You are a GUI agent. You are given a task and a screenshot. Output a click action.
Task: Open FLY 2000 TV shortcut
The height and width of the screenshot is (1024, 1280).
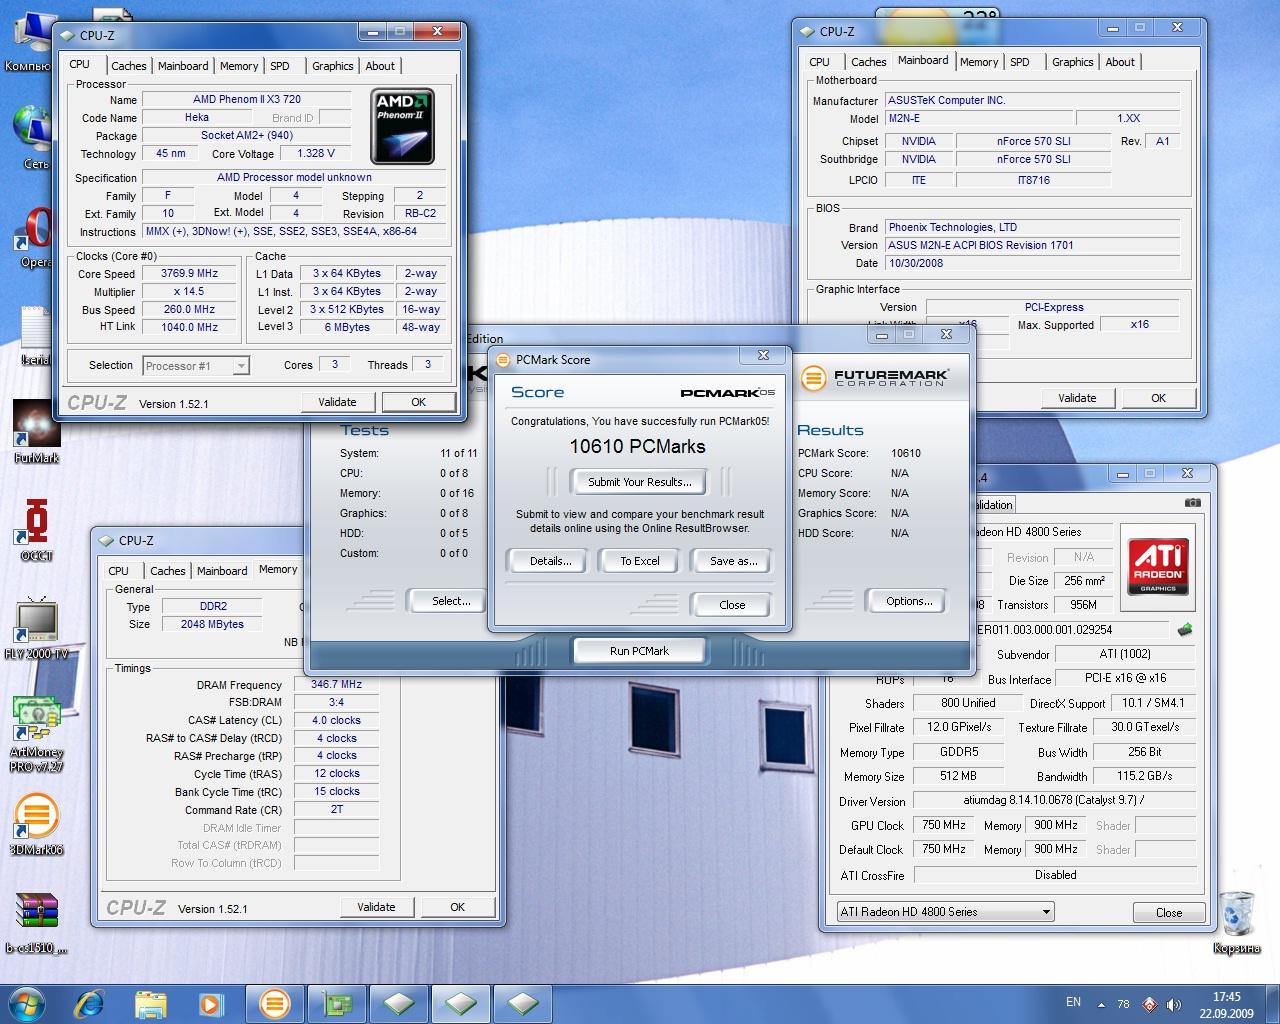coord(37,628)
